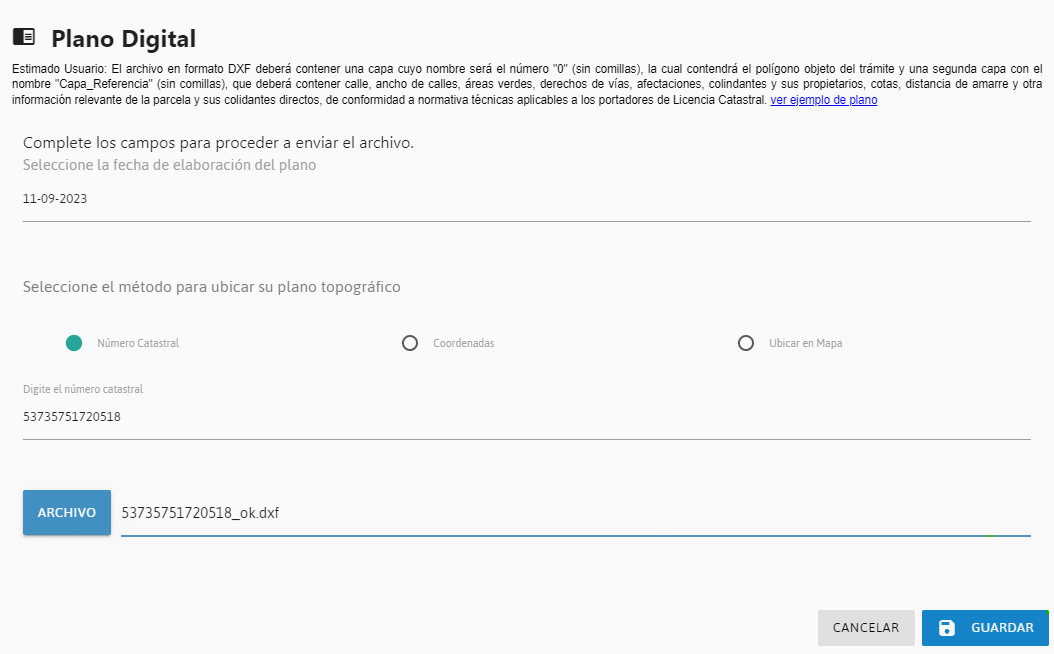Open the ver ejemplo de plano link

click(823, 100)
